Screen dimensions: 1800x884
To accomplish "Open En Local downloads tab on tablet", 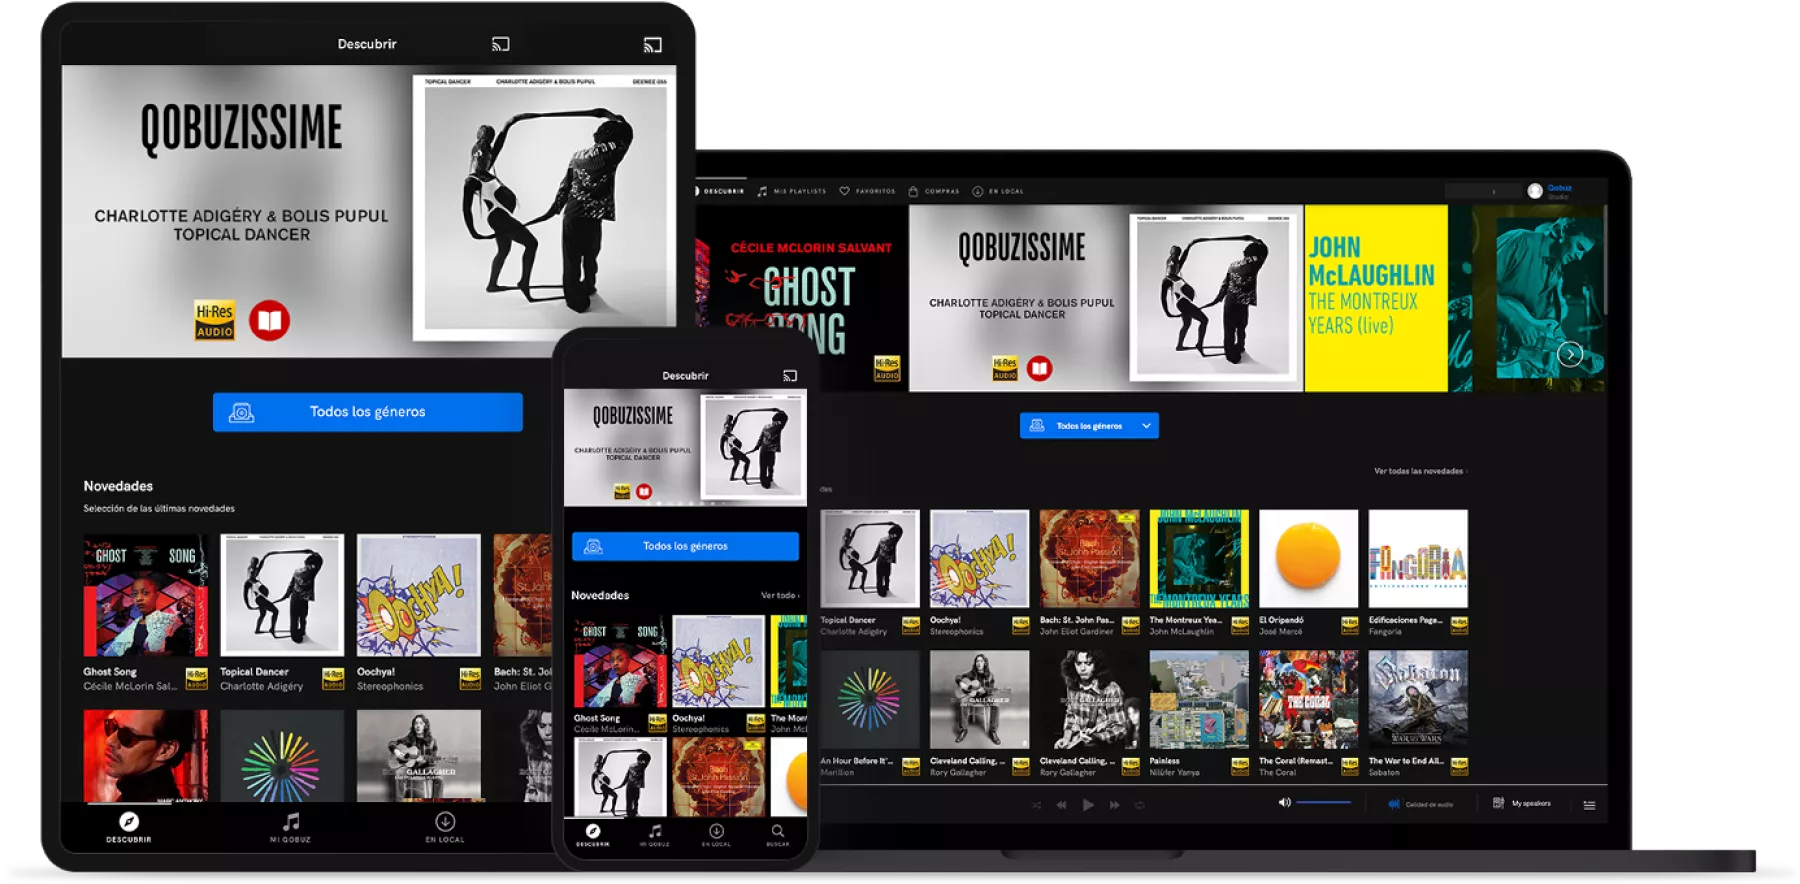I will point(445,826).
